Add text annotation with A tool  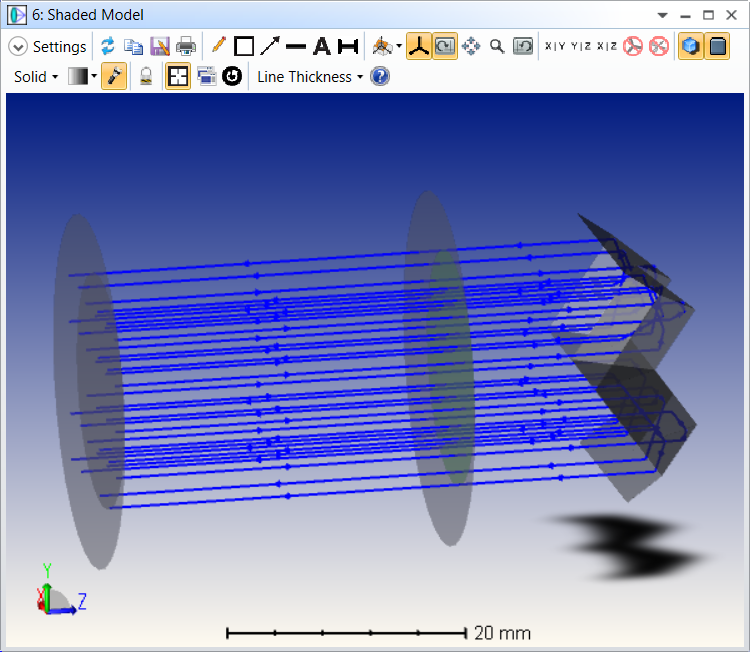pos(322,46)
